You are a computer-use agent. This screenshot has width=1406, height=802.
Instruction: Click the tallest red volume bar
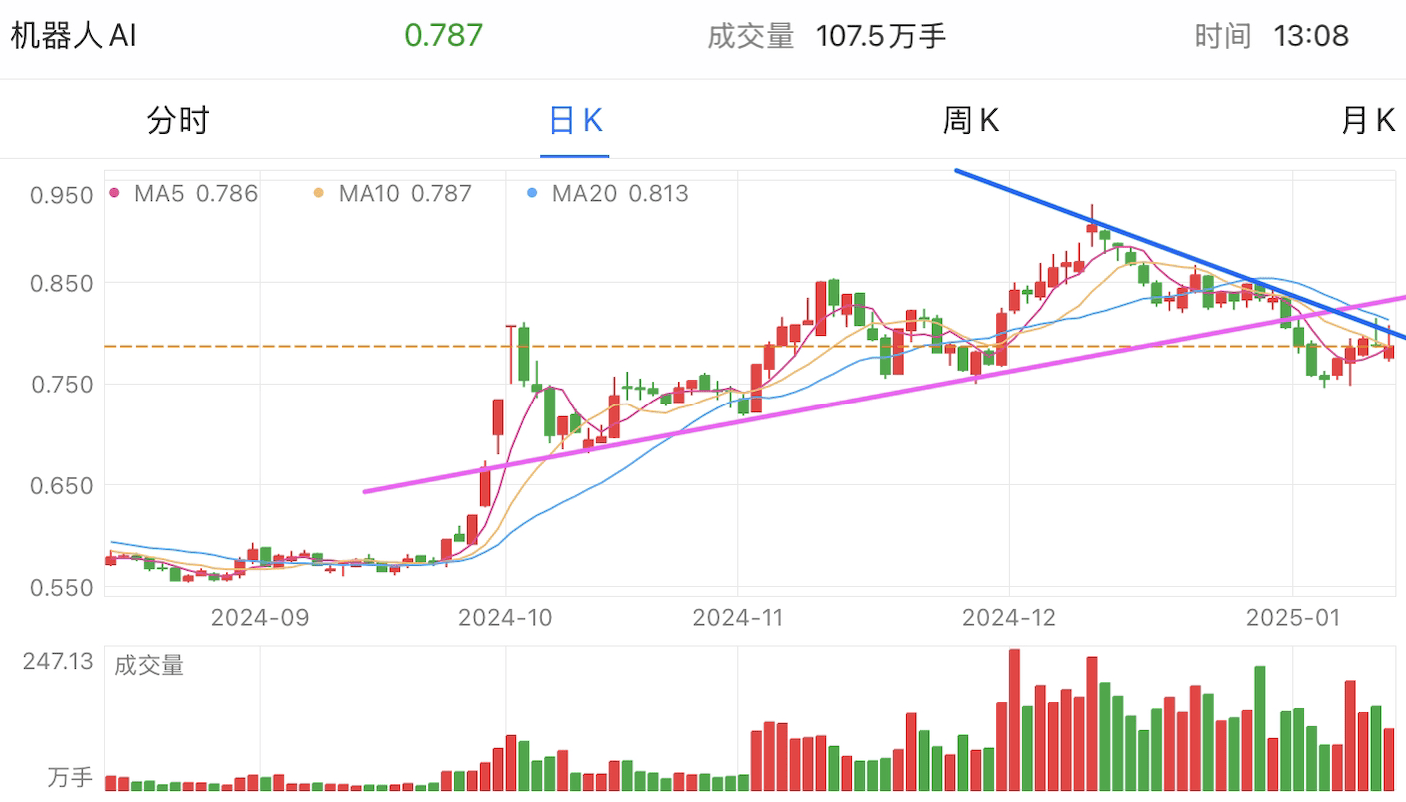(x=1014, y=720)
